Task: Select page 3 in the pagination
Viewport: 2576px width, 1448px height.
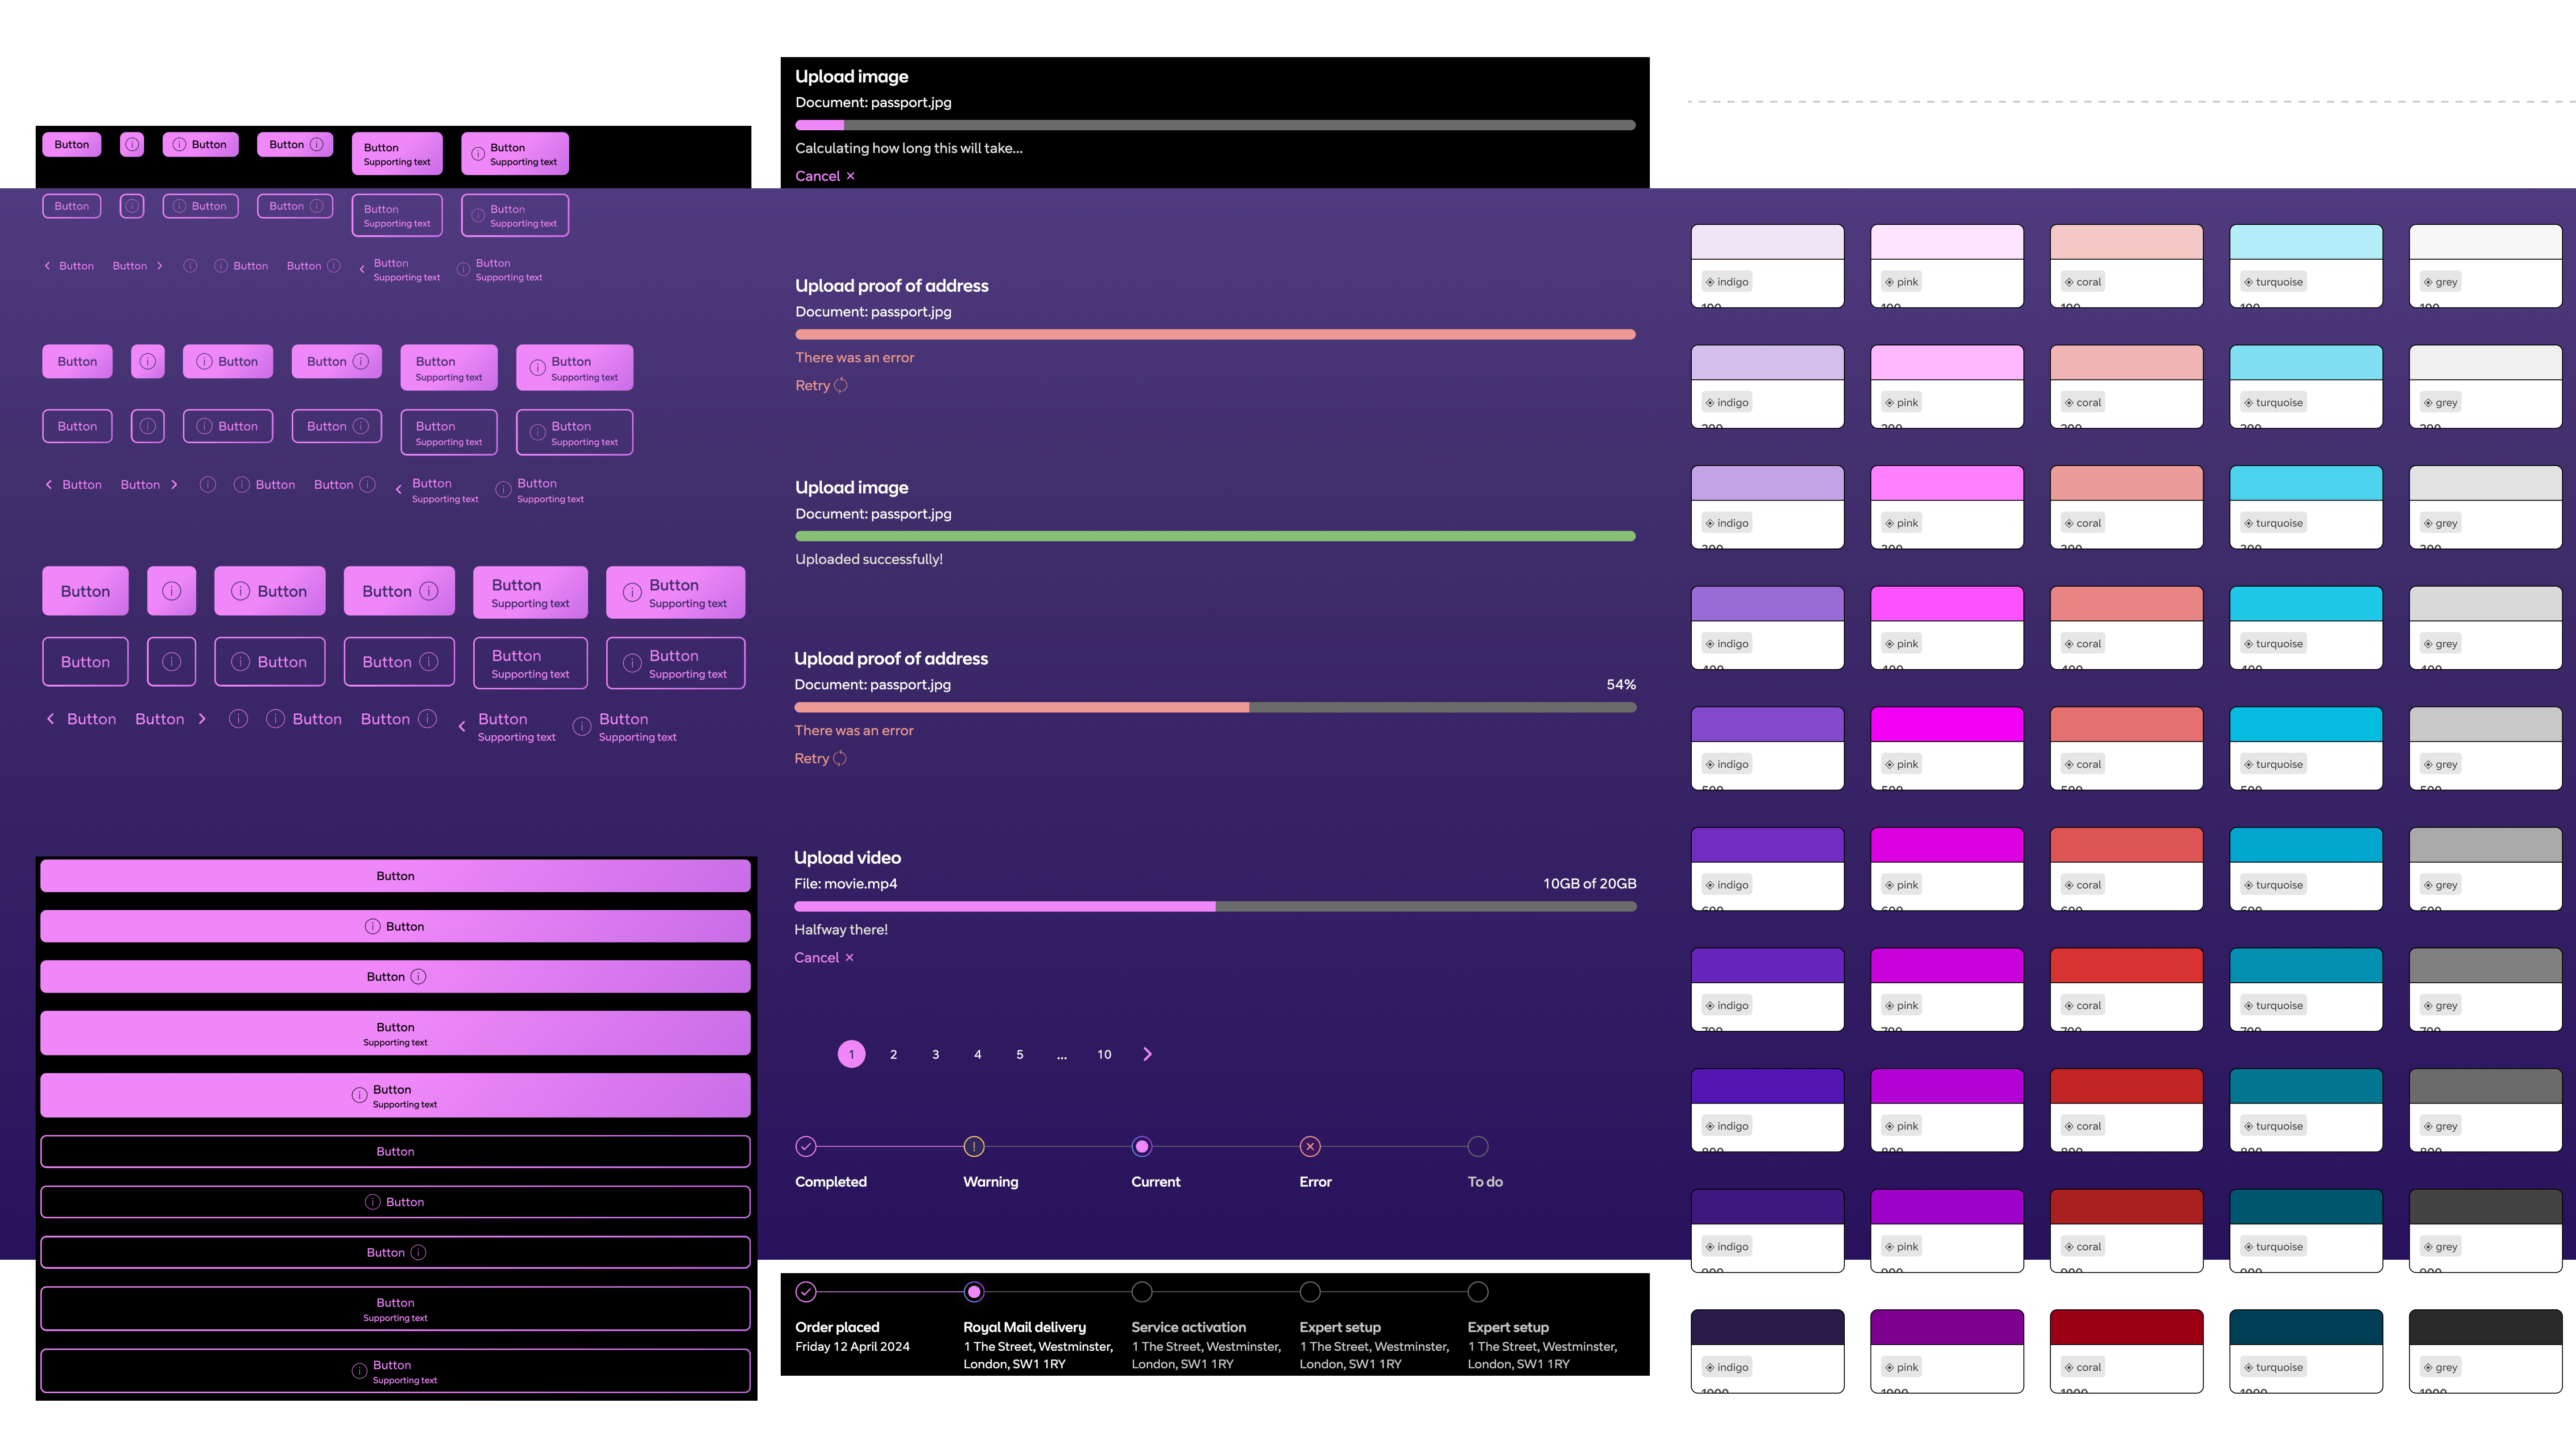Action: click(935, 1054)
